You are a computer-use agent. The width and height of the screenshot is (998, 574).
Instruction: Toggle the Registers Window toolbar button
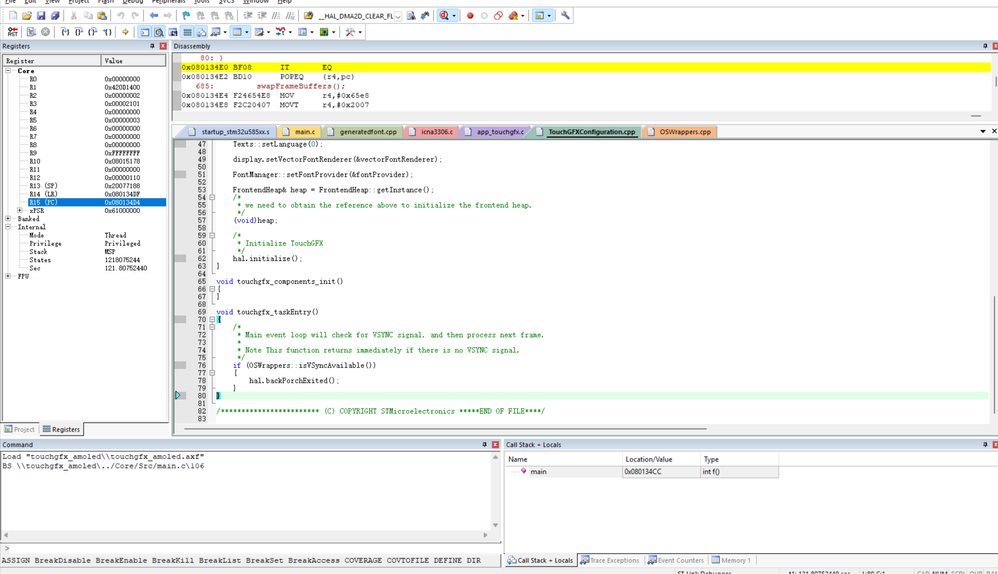[187, 32]
